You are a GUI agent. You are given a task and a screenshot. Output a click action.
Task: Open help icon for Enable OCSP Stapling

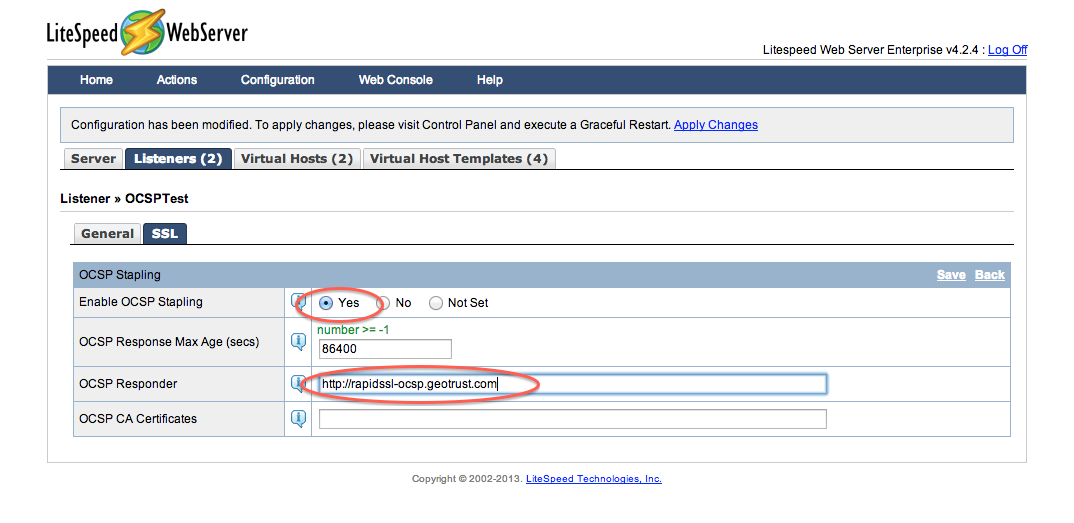[x=298, y=301]
